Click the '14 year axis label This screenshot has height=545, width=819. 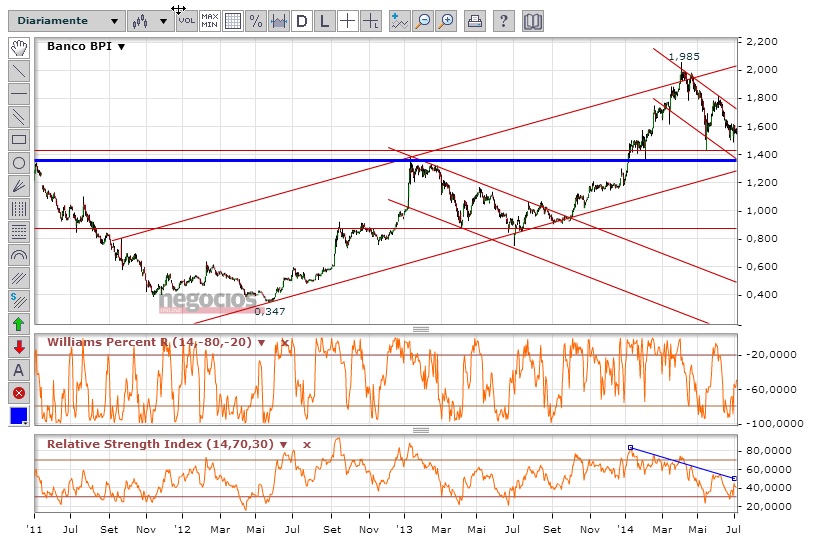[x=625, y=529]
